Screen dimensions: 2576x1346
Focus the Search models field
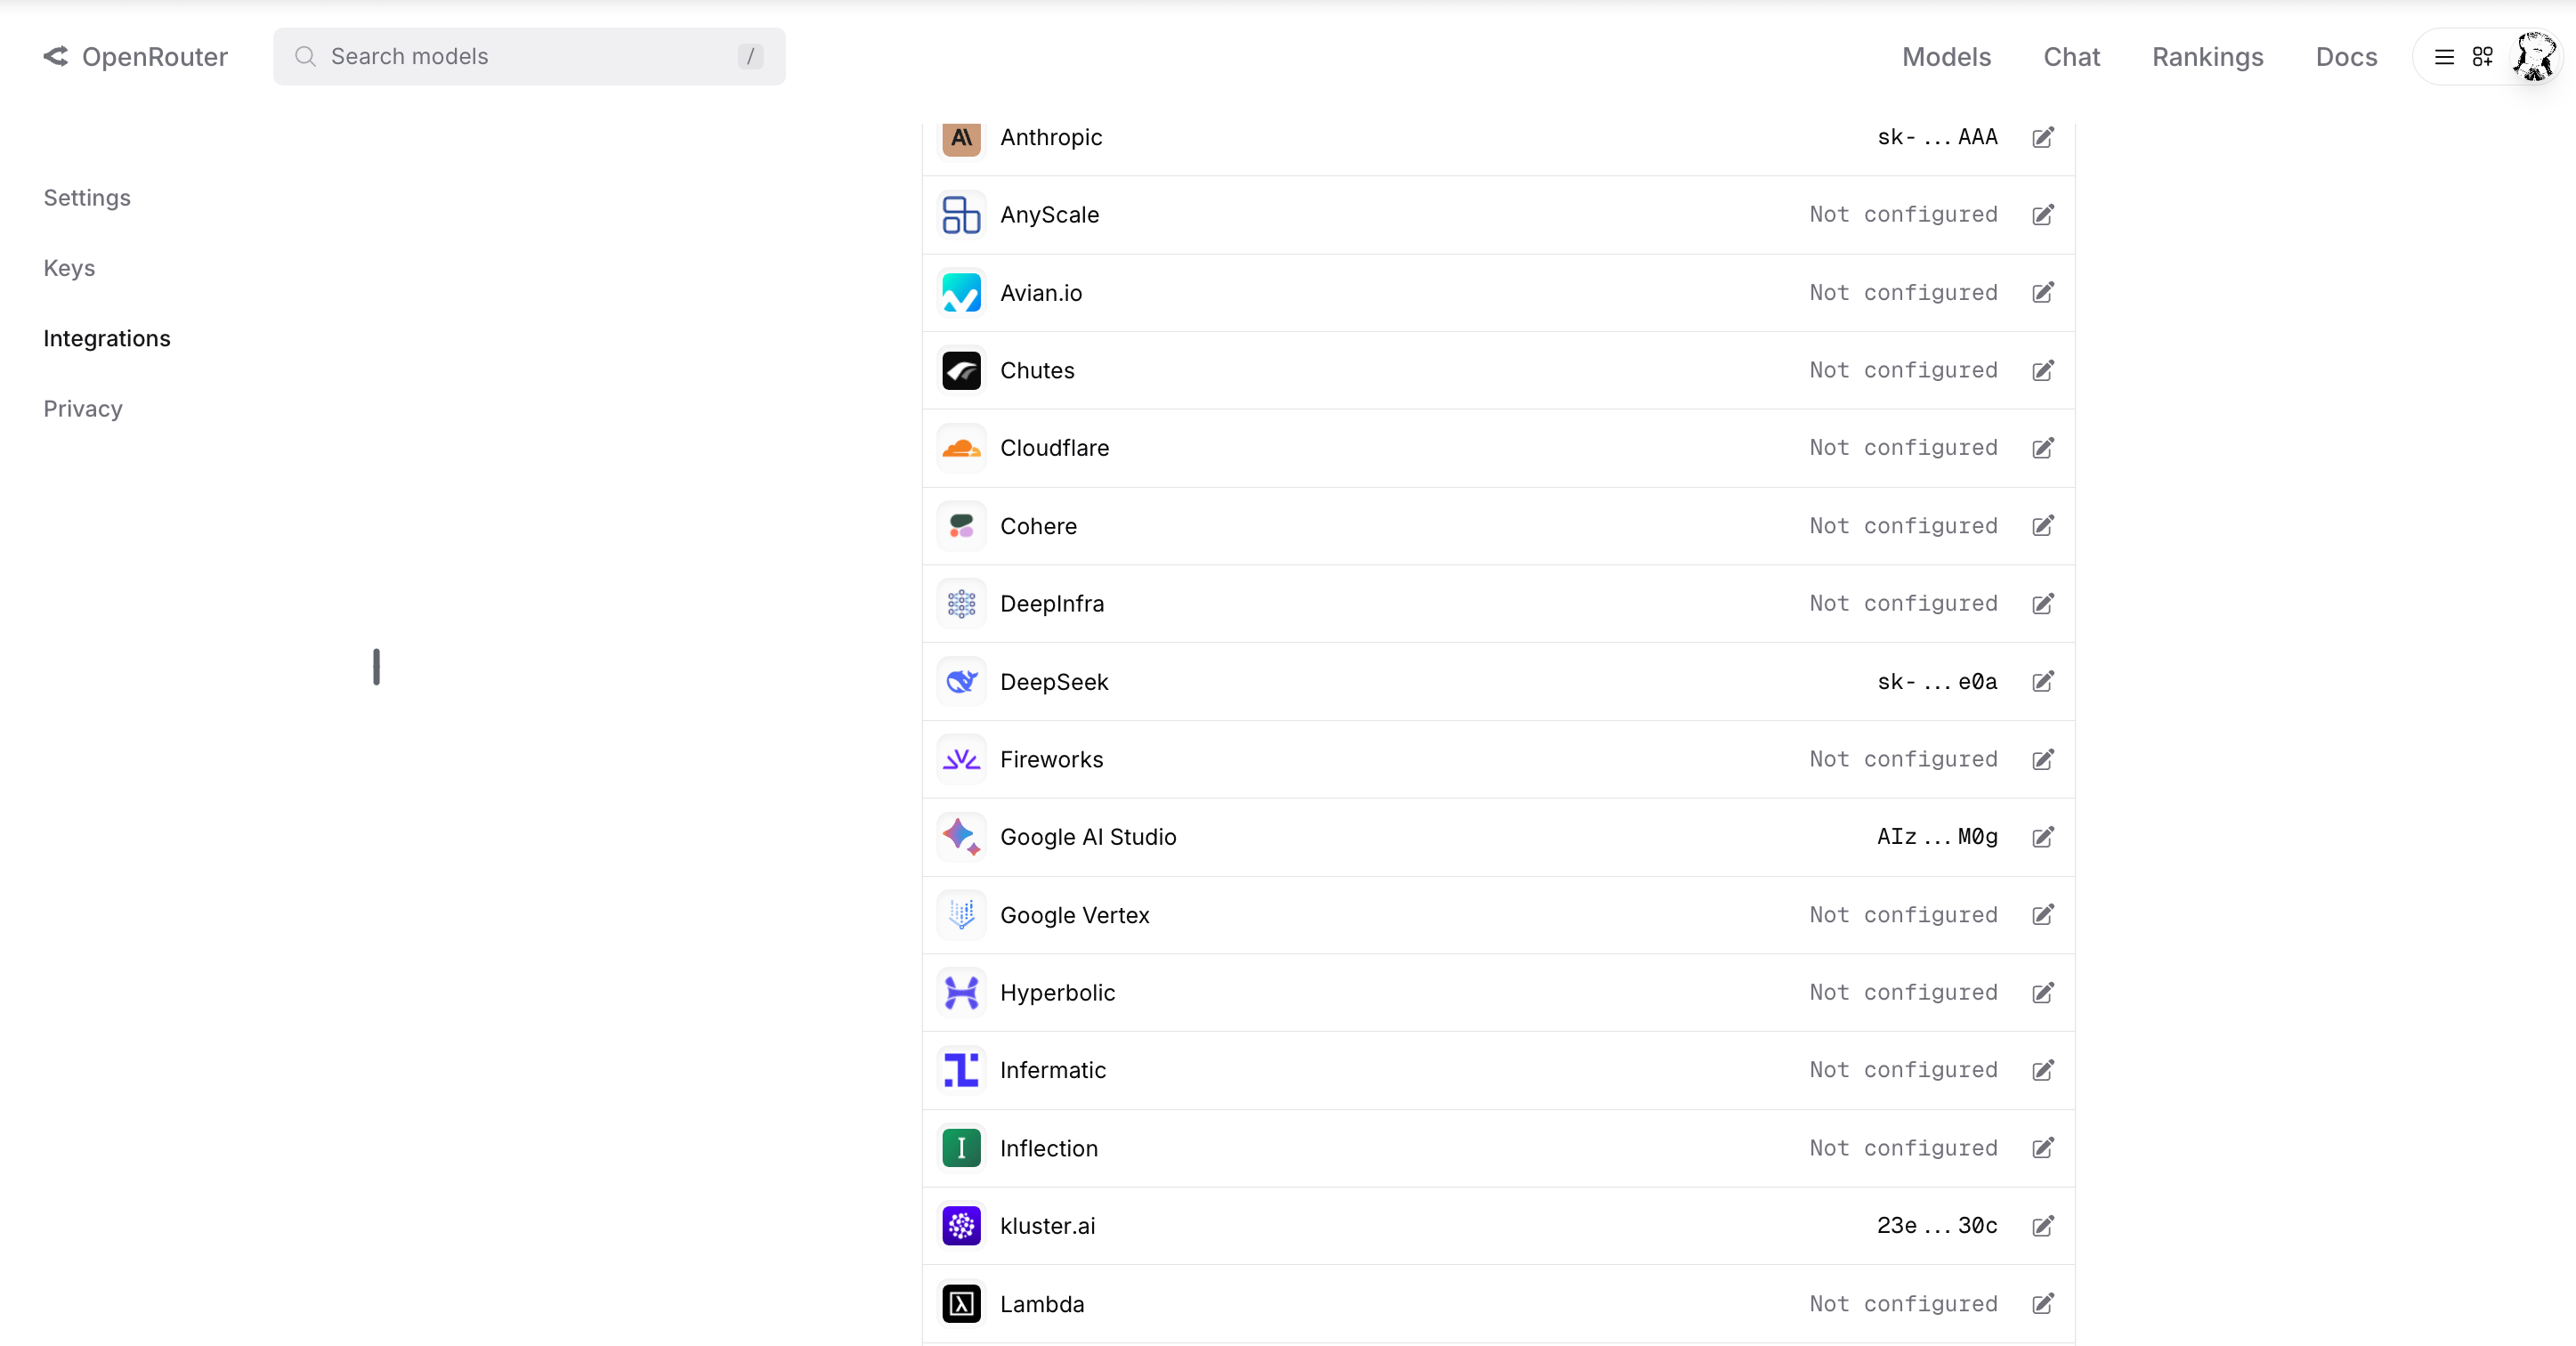[x=529, y=57]
